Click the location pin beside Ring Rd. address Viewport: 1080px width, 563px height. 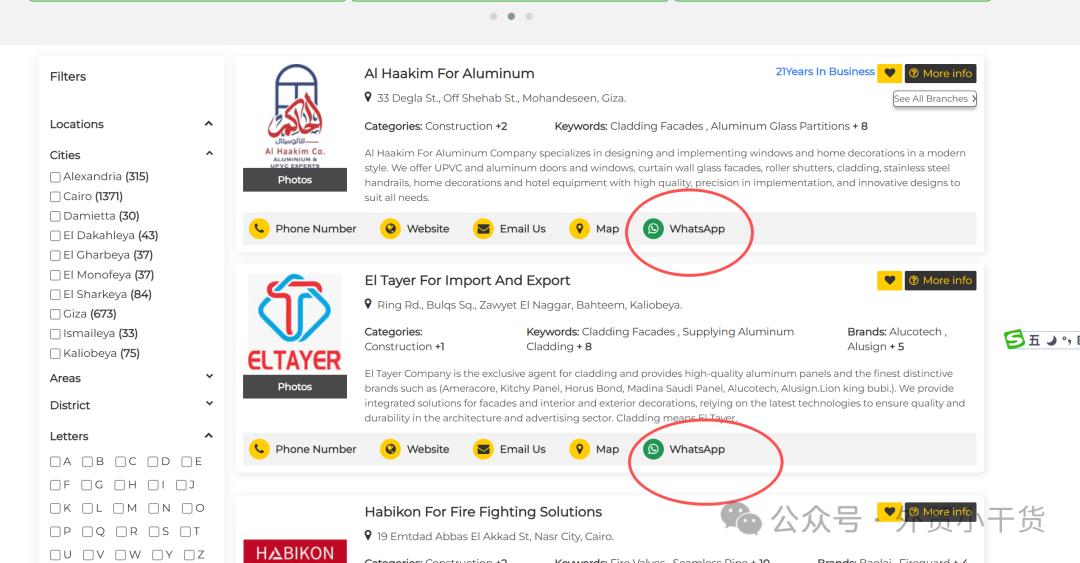pyautogui.click(x=368, y=304)
